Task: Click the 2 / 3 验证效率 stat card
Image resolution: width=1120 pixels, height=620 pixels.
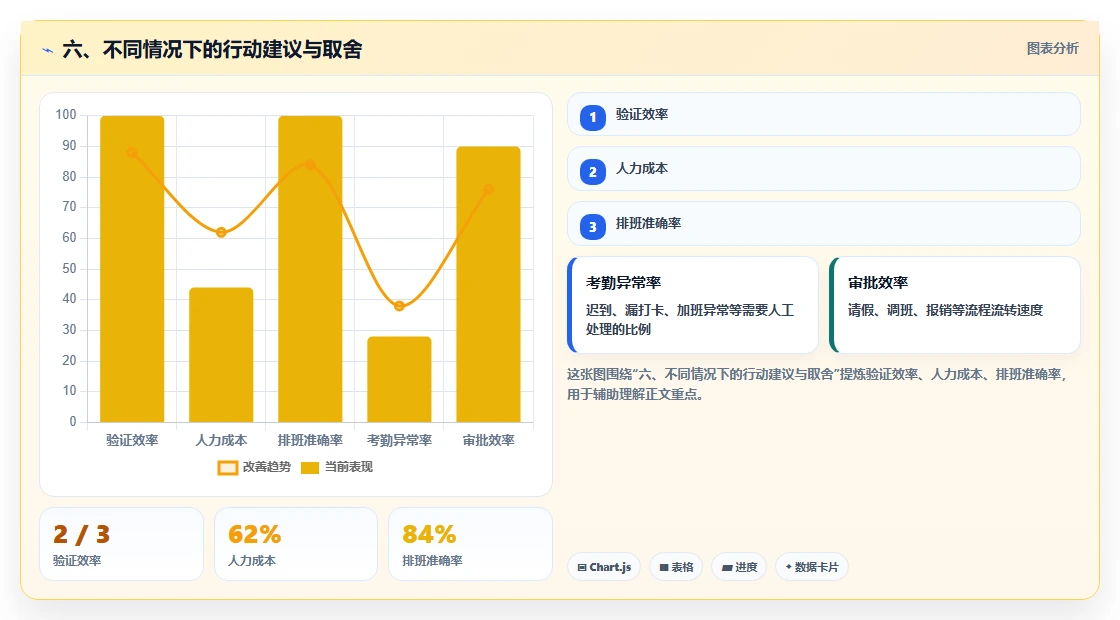Action: (121, 544)
